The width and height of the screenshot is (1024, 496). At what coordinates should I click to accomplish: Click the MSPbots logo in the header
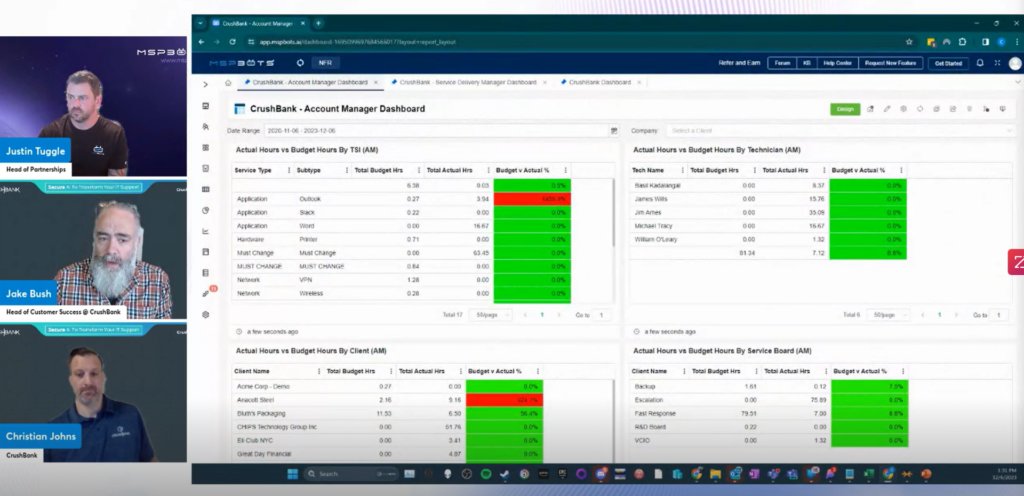pyautogui.click(x=242, y=63)
